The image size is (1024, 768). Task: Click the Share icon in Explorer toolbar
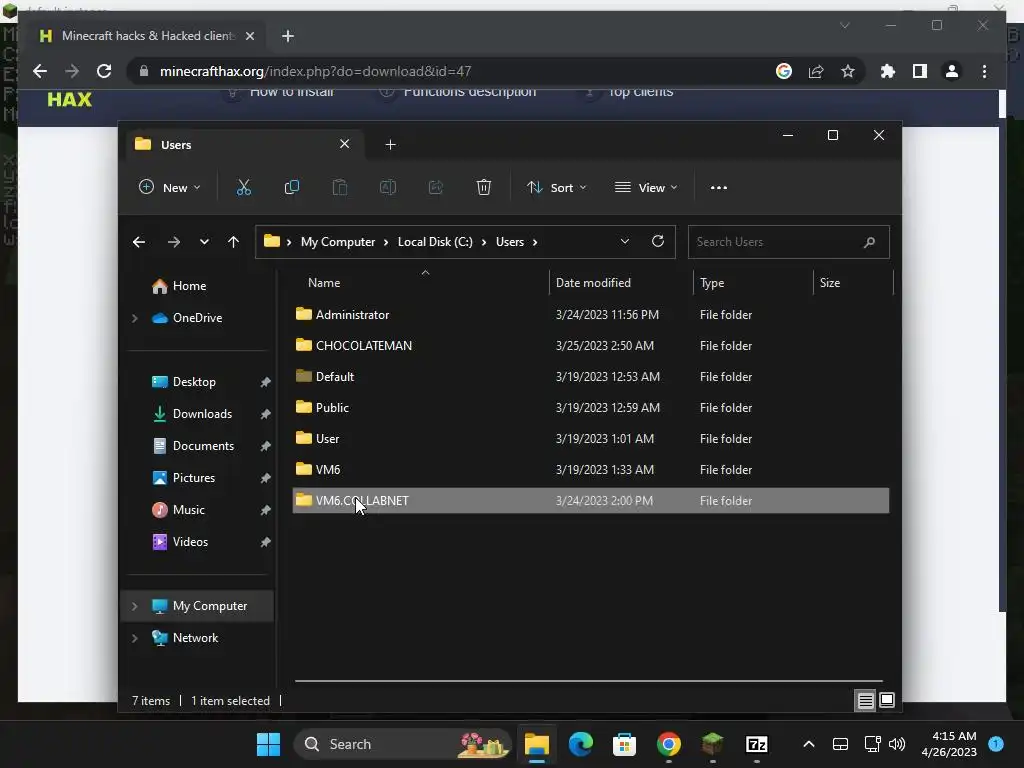436,187
